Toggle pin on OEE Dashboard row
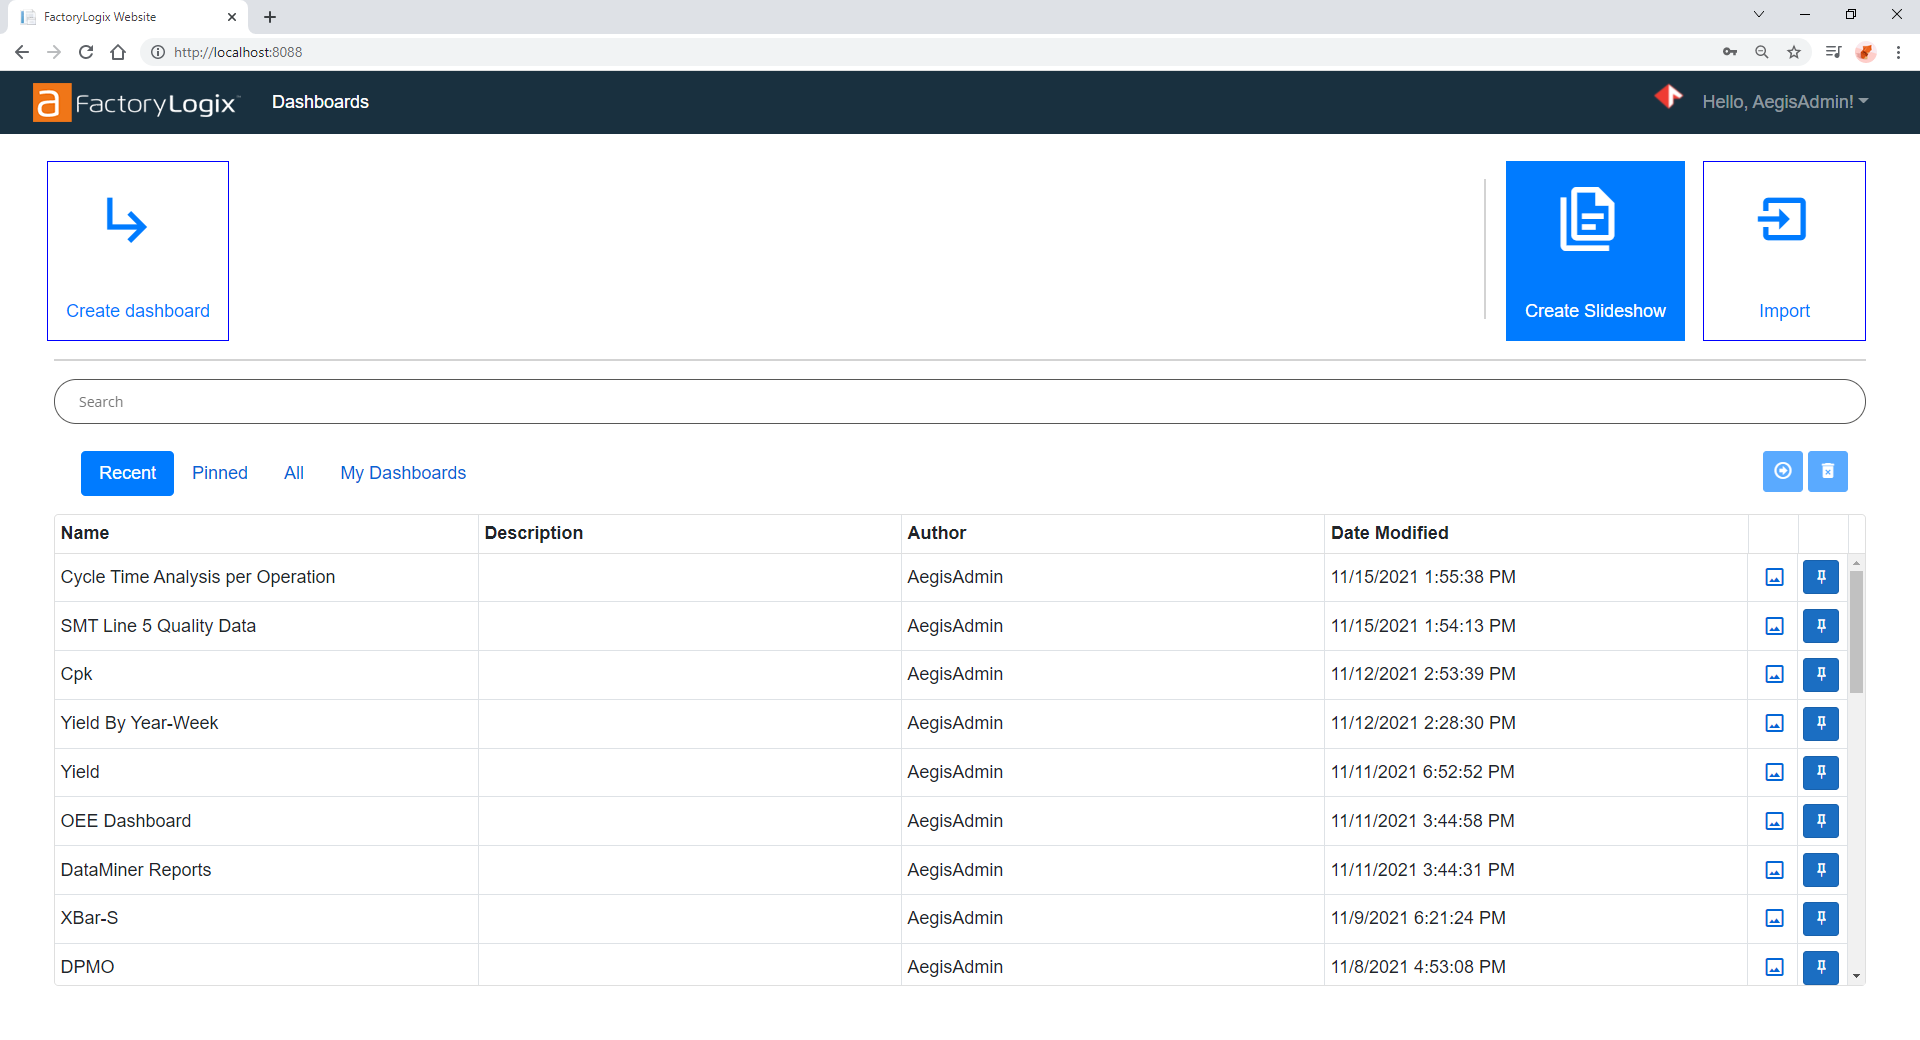Image resolution: width=1920 pixels, height=1040 pixels. pos(1820,821)
